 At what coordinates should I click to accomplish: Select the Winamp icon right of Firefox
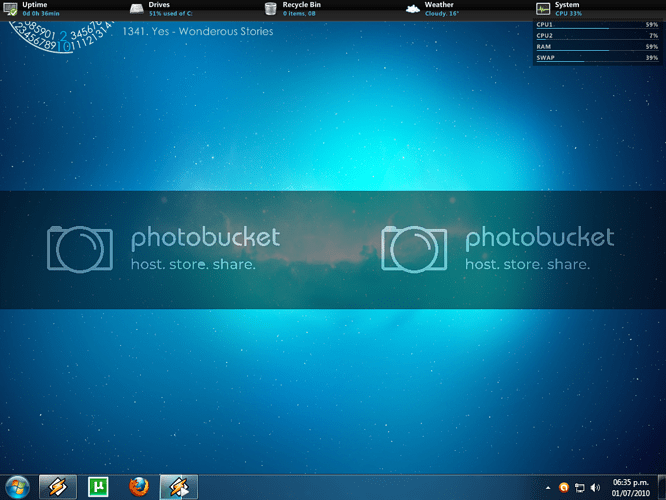(x=179, y=487)
